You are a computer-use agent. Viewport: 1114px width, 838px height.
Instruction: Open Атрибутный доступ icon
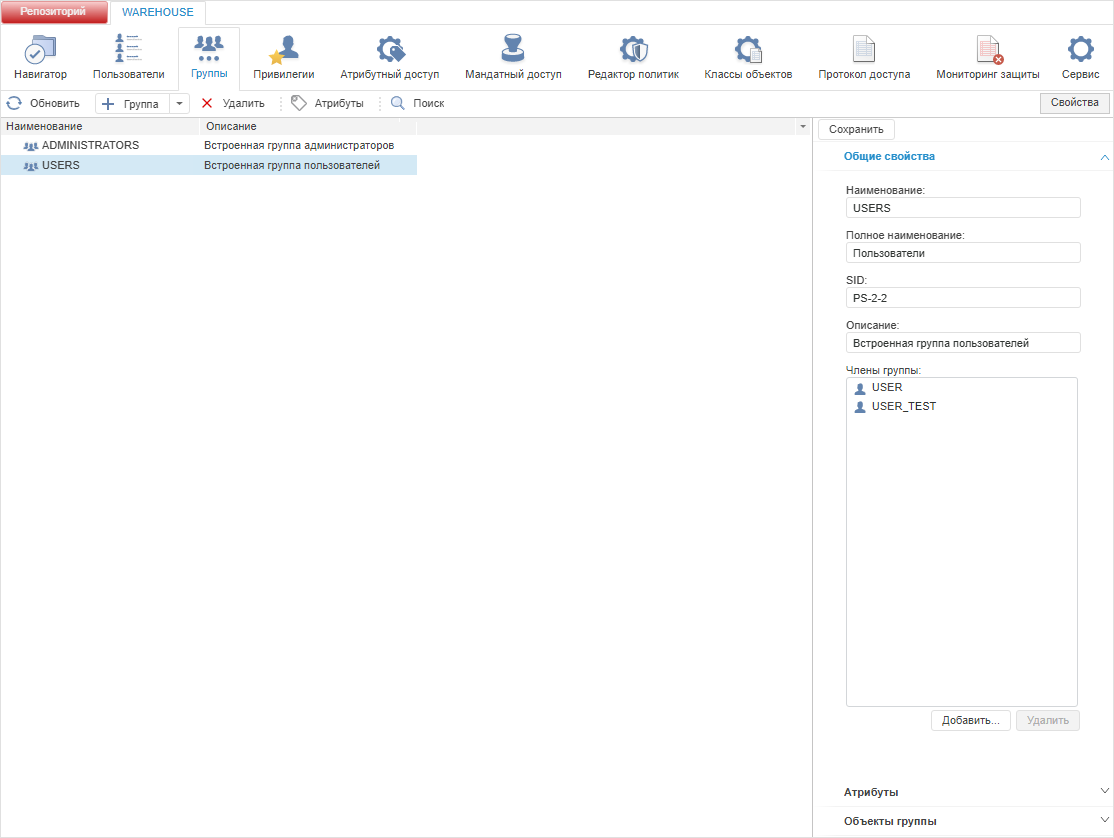coord(389,49)
